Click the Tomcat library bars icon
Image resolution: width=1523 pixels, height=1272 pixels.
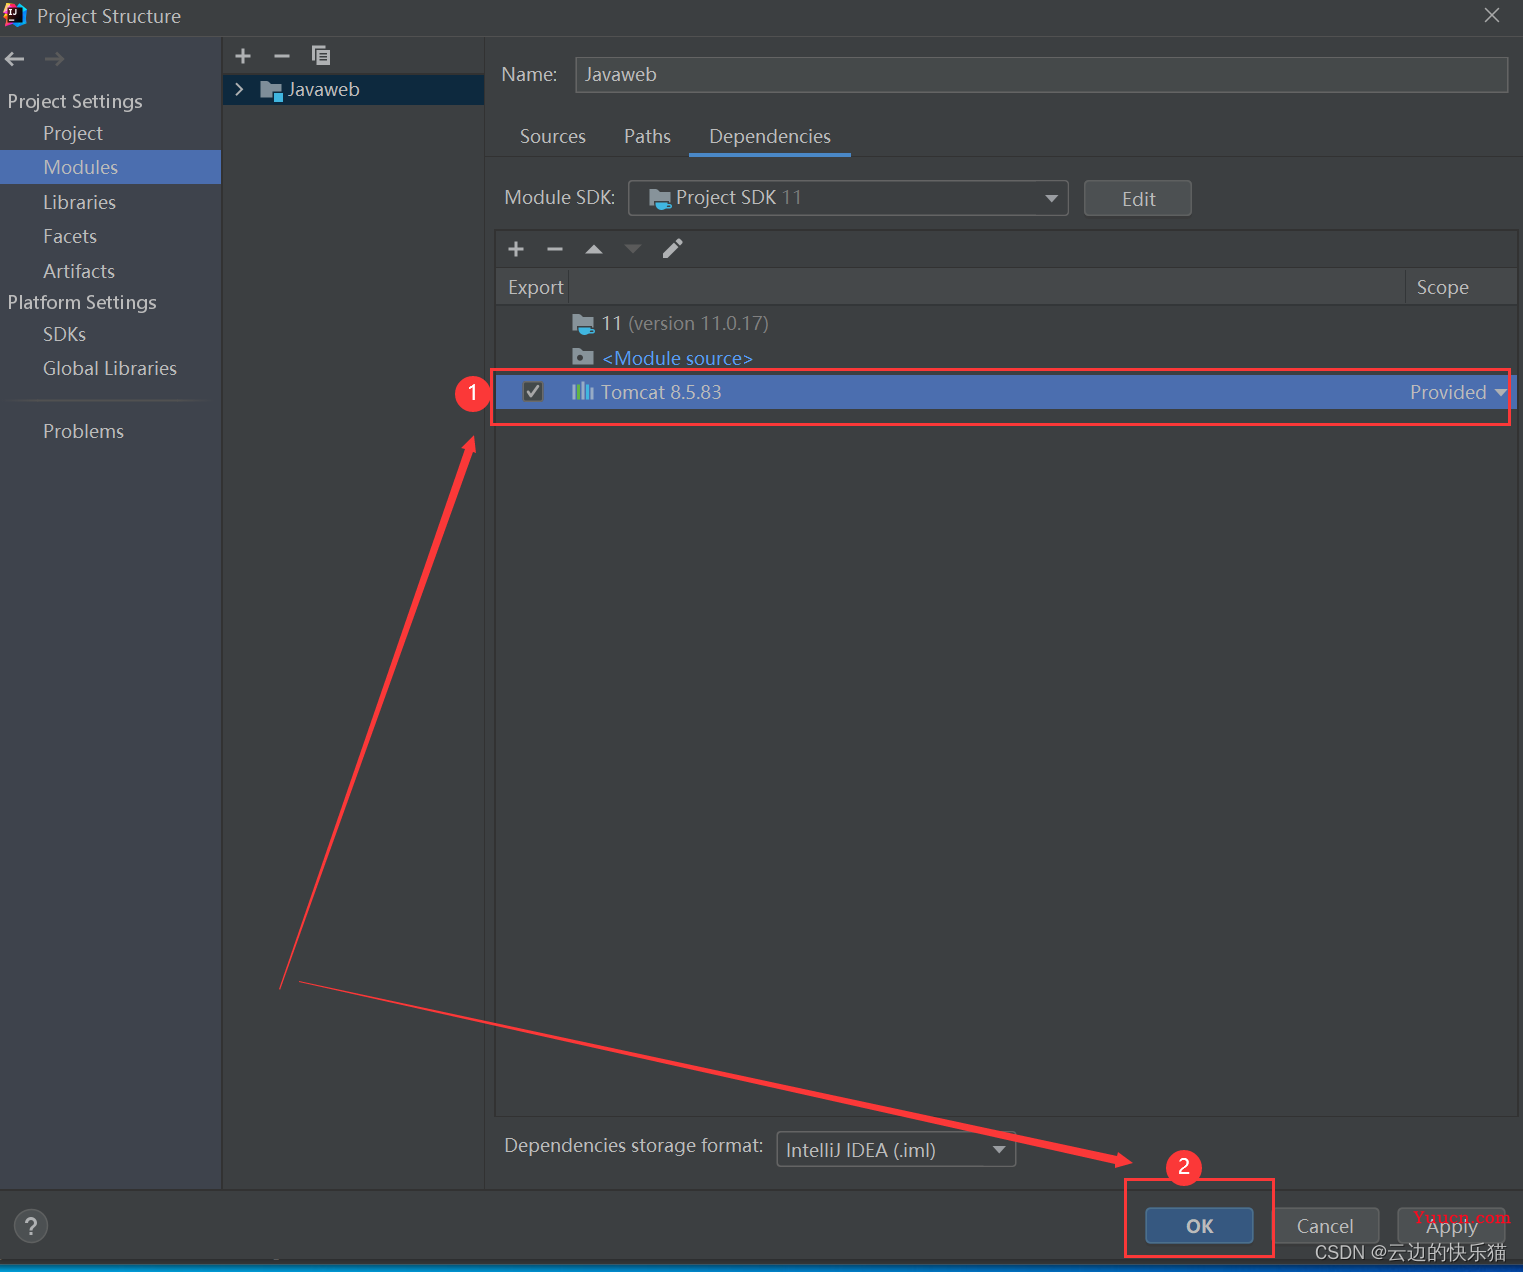click(583, 391)
